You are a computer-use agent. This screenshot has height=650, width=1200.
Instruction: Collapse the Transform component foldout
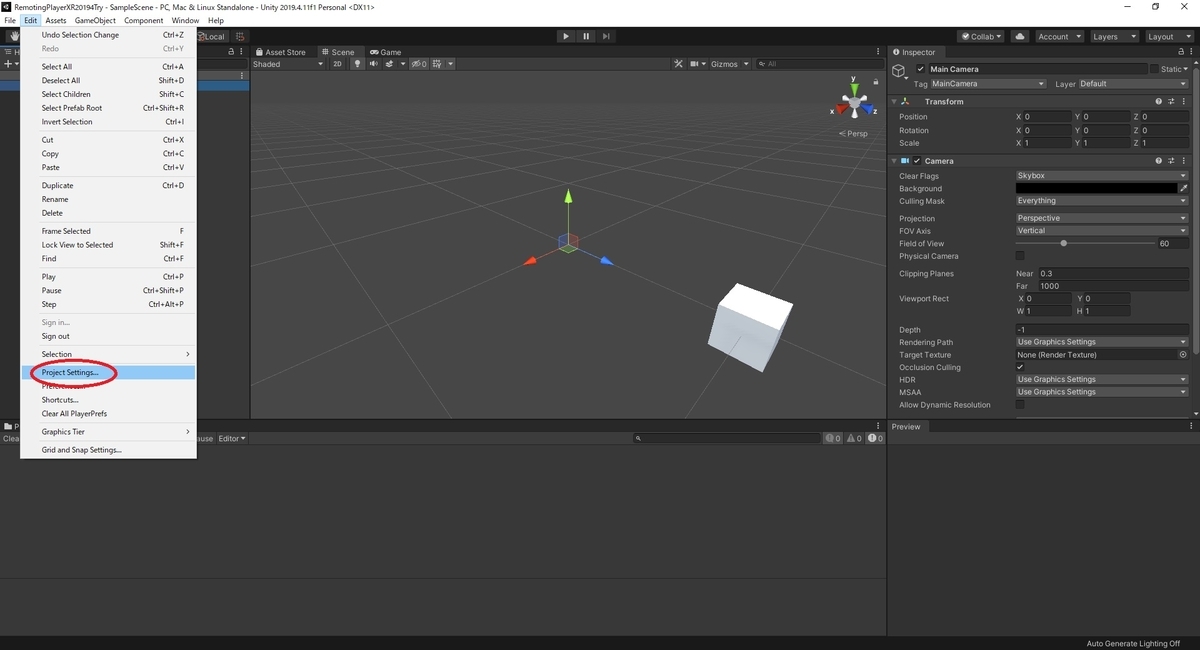click(893, 101)
